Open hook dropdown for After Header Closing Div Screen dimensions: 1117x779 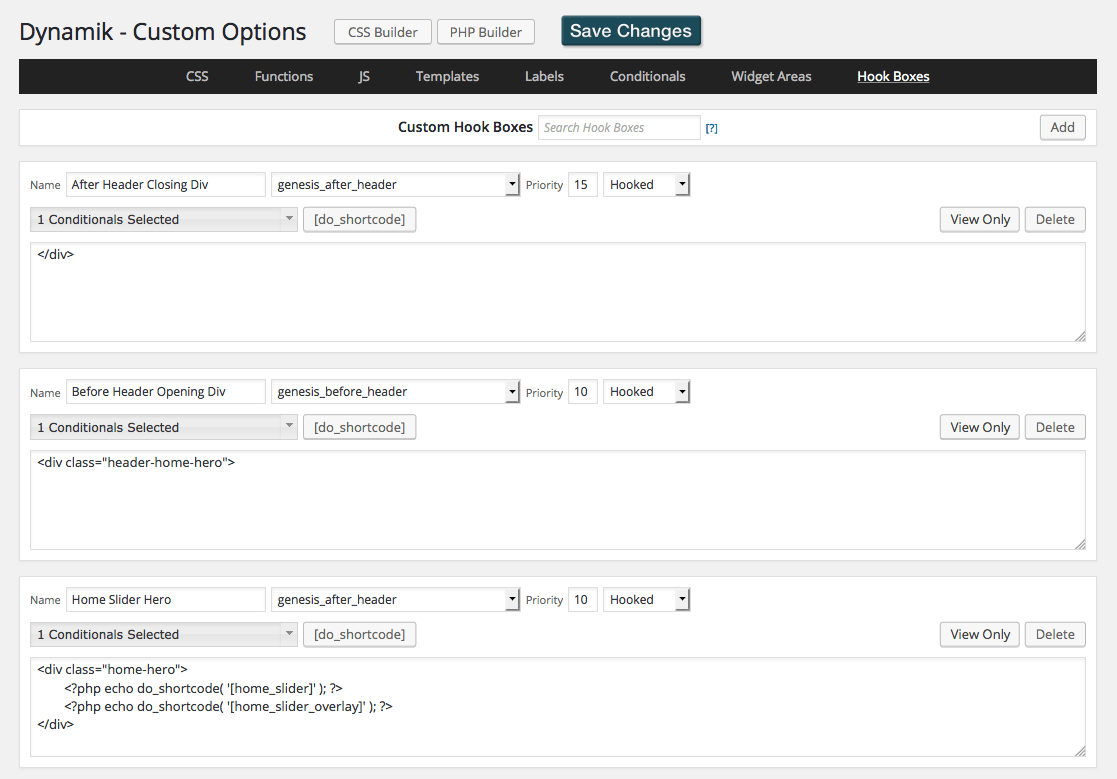(395, 184)
